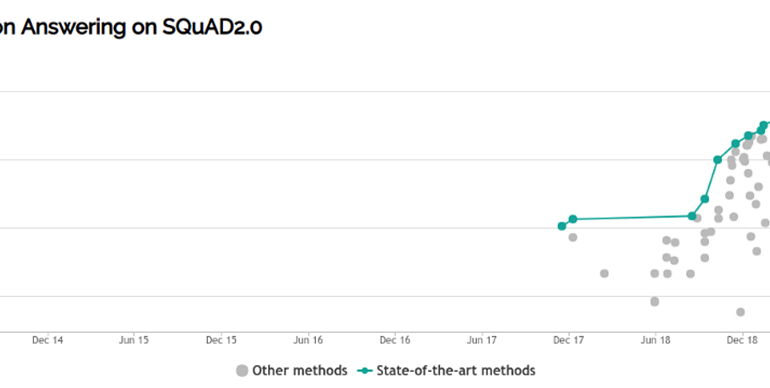770x388 pixels.
Task: Select the second teal point above Dec 17
Action: point(573,219)
